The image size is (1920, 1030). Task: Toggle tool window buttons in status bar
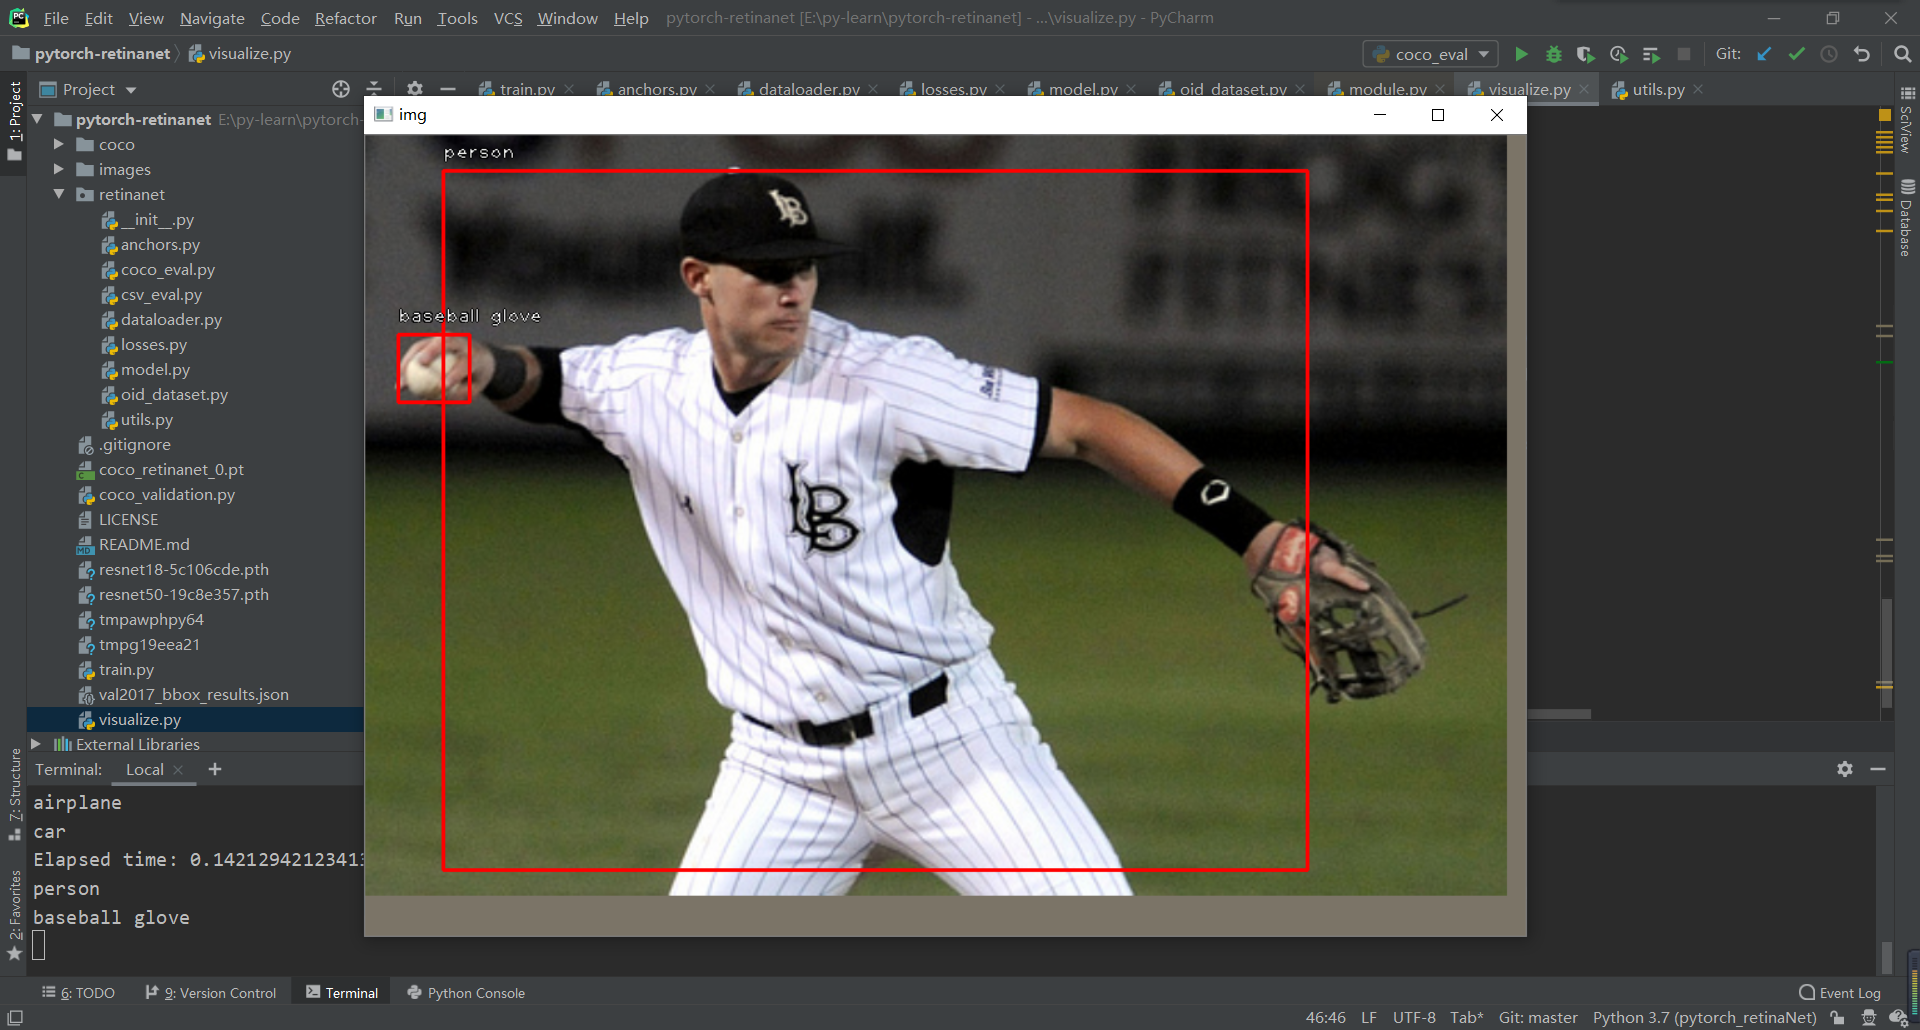click(x=15, y=1018)
